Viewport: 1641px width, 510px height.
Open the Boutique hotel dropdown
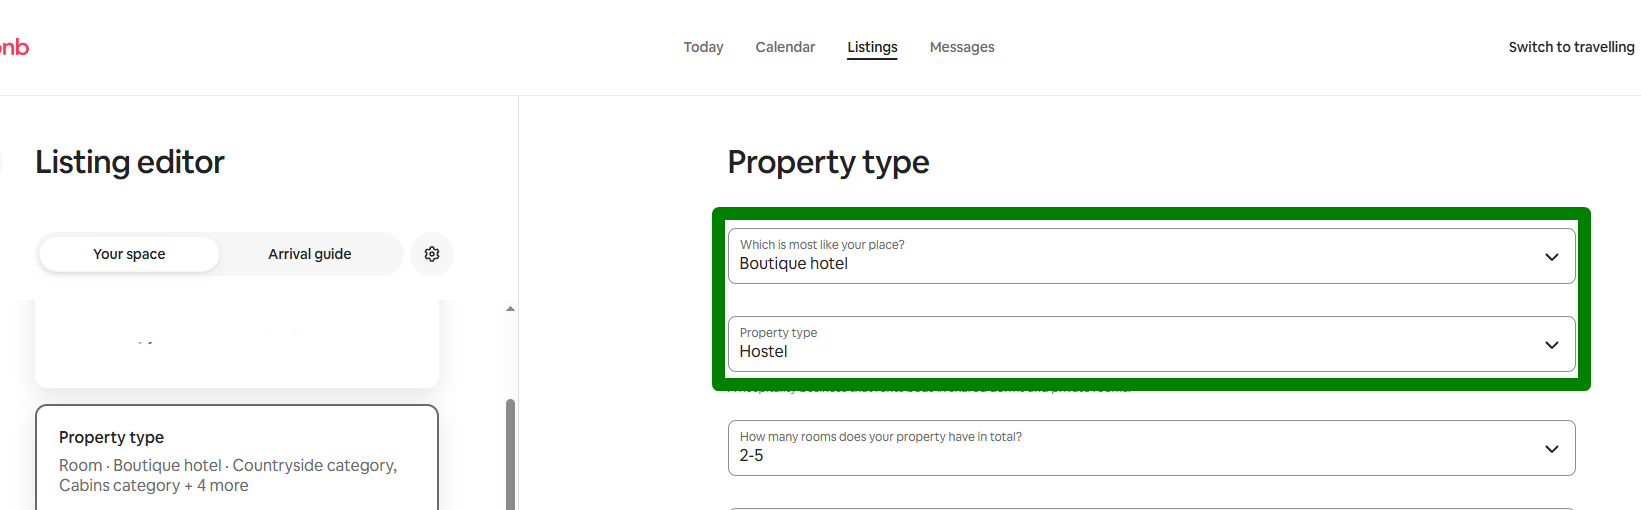pos(1151,256)
